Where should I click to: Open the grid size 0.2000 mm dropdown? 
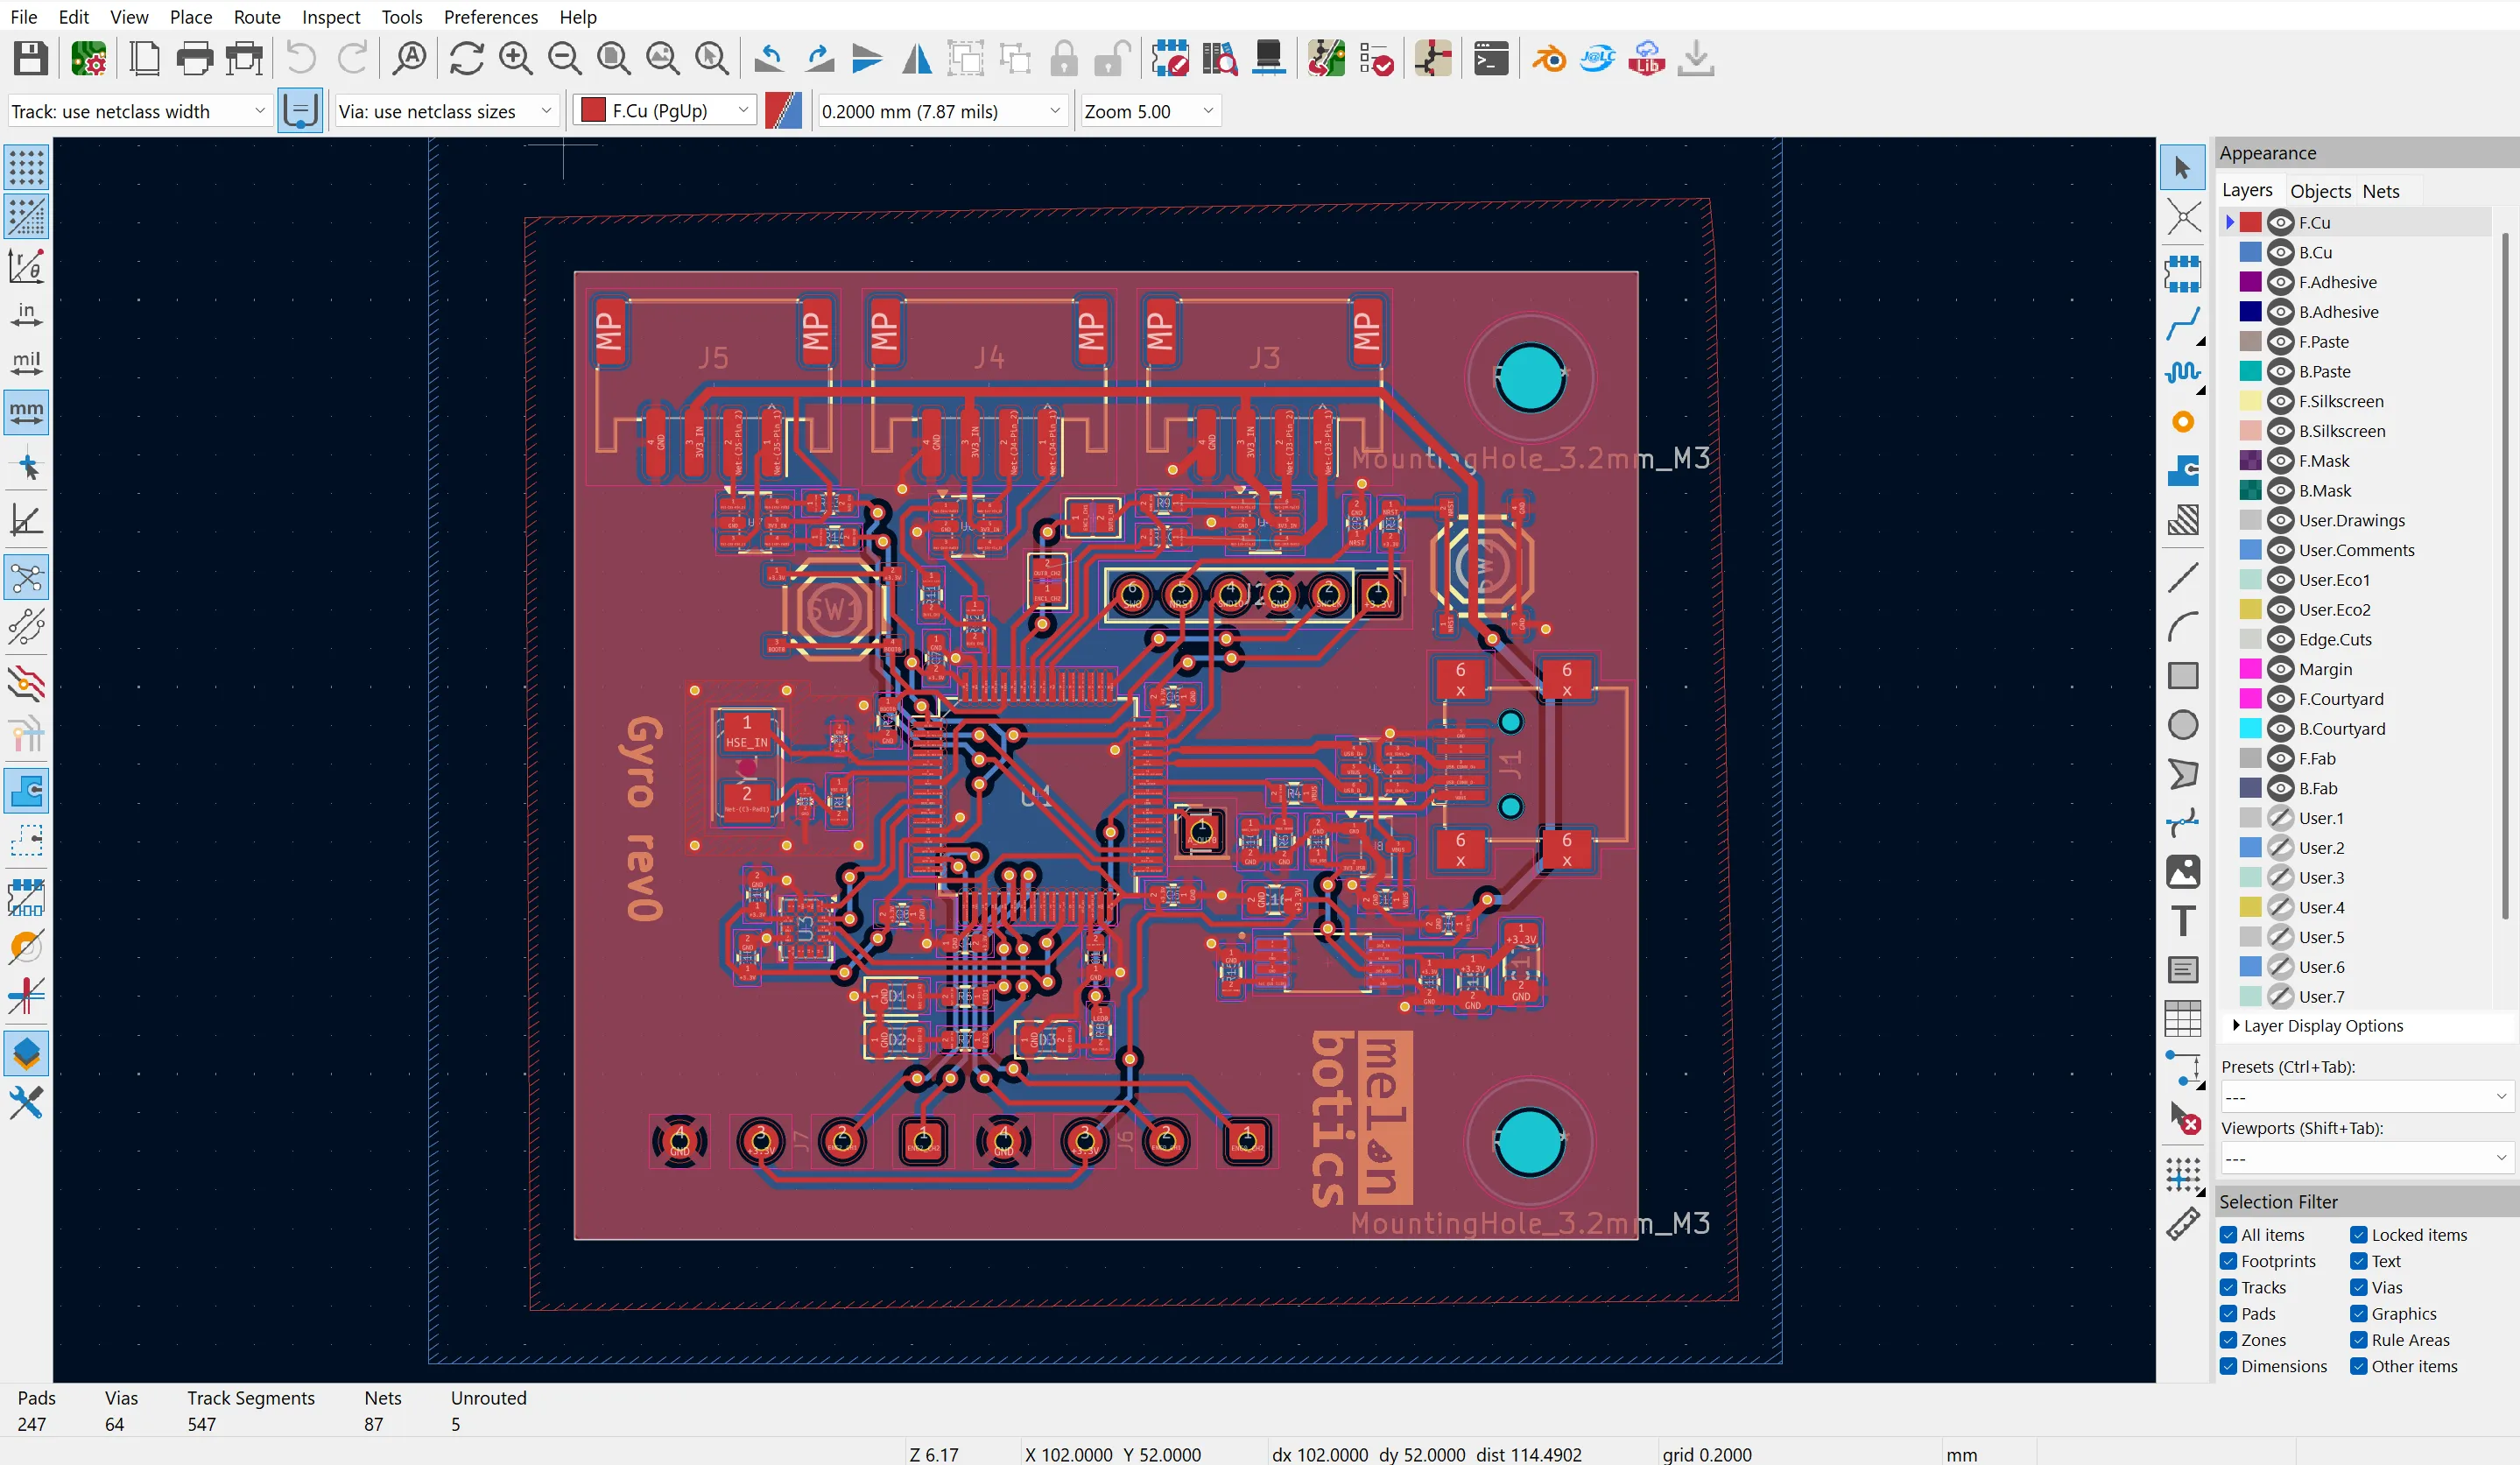pyautogui.click(x=941, y=111)
